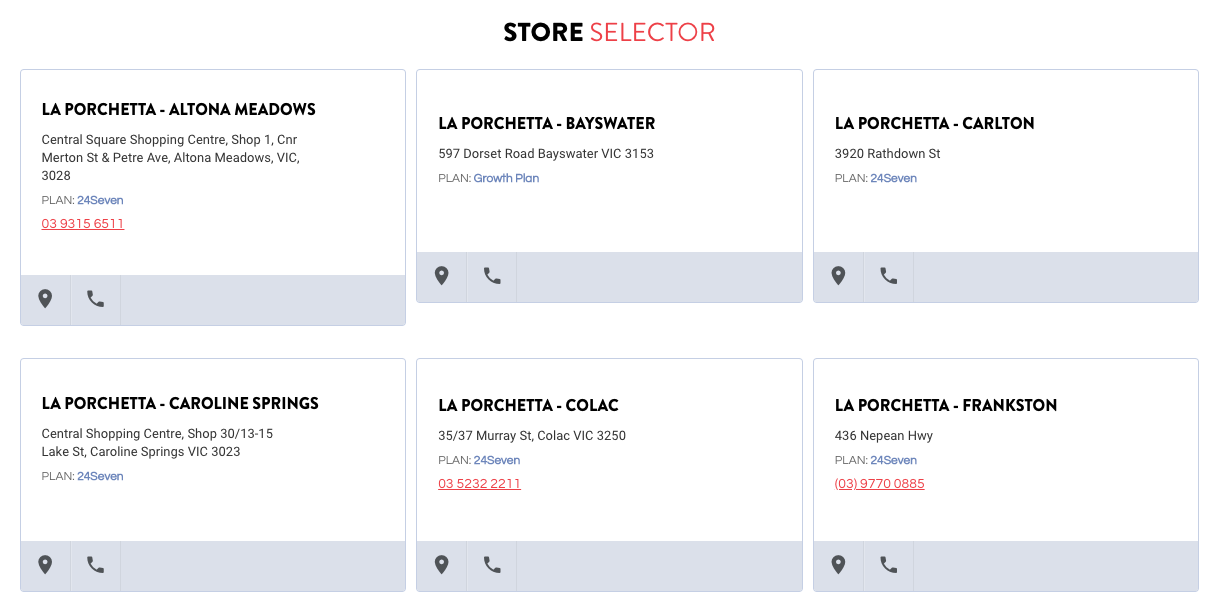The width and height of the screenshot is (1219, 612).
Task: Click phone icon on Frankston card
Action: (x=888, y=565)
